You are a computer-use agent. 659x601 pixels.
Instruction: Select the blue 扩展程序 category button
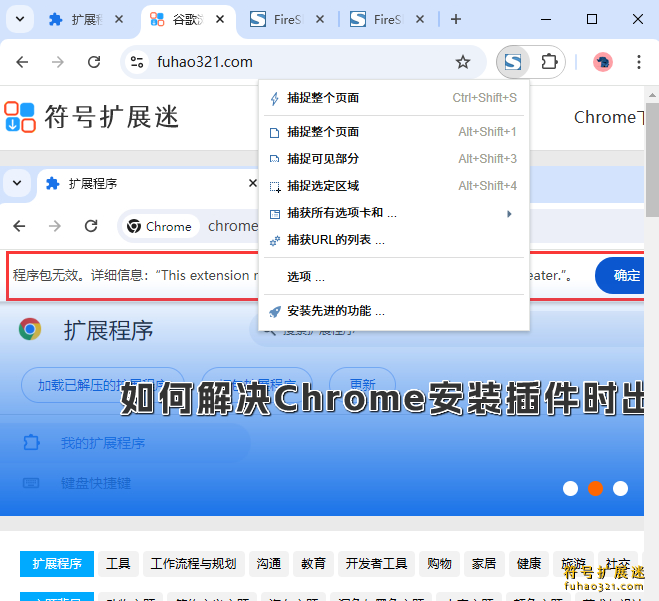pyautogui.click(x=57, y=564)
